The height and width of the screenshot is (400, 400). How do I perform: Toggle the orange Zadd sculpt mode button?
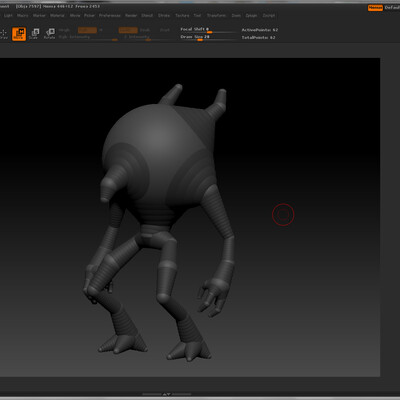click(x=128, y=30)
